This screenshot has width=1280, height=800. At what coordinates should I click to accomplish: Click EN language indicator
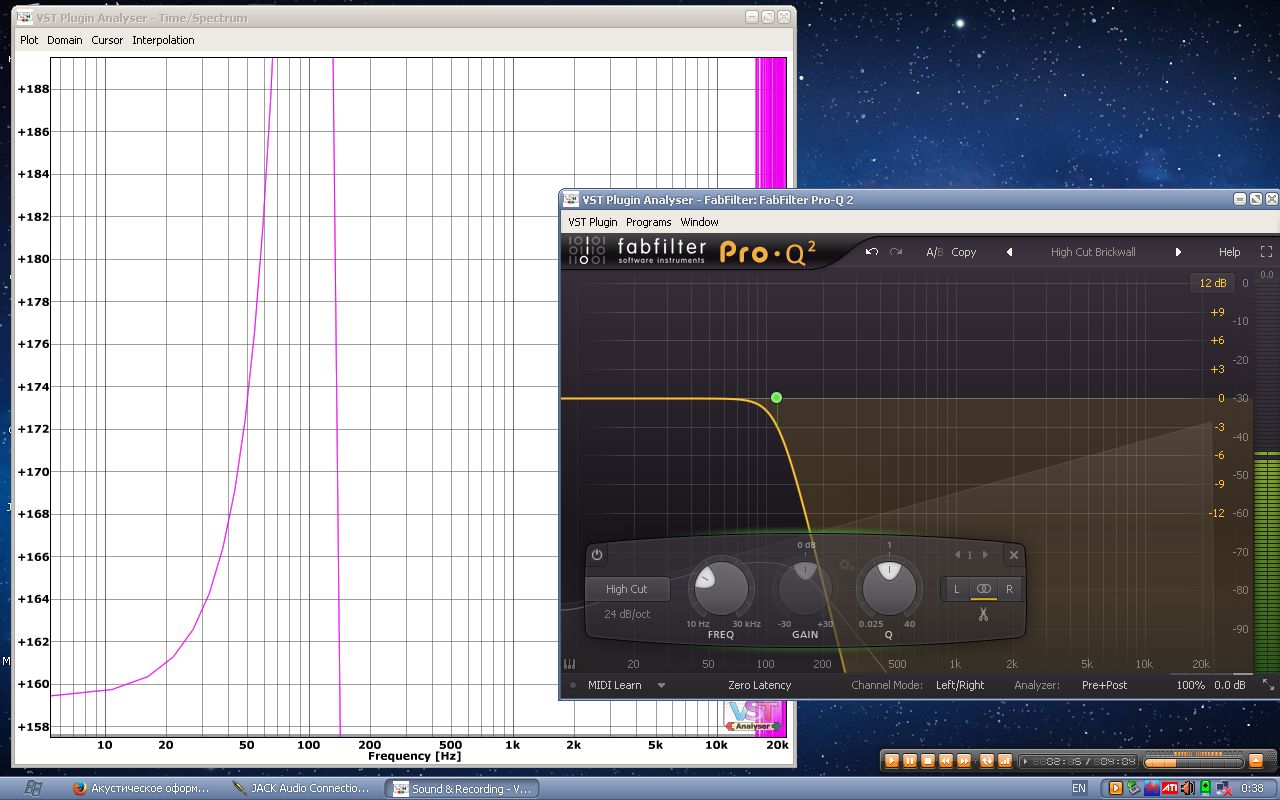point(1079,788)
